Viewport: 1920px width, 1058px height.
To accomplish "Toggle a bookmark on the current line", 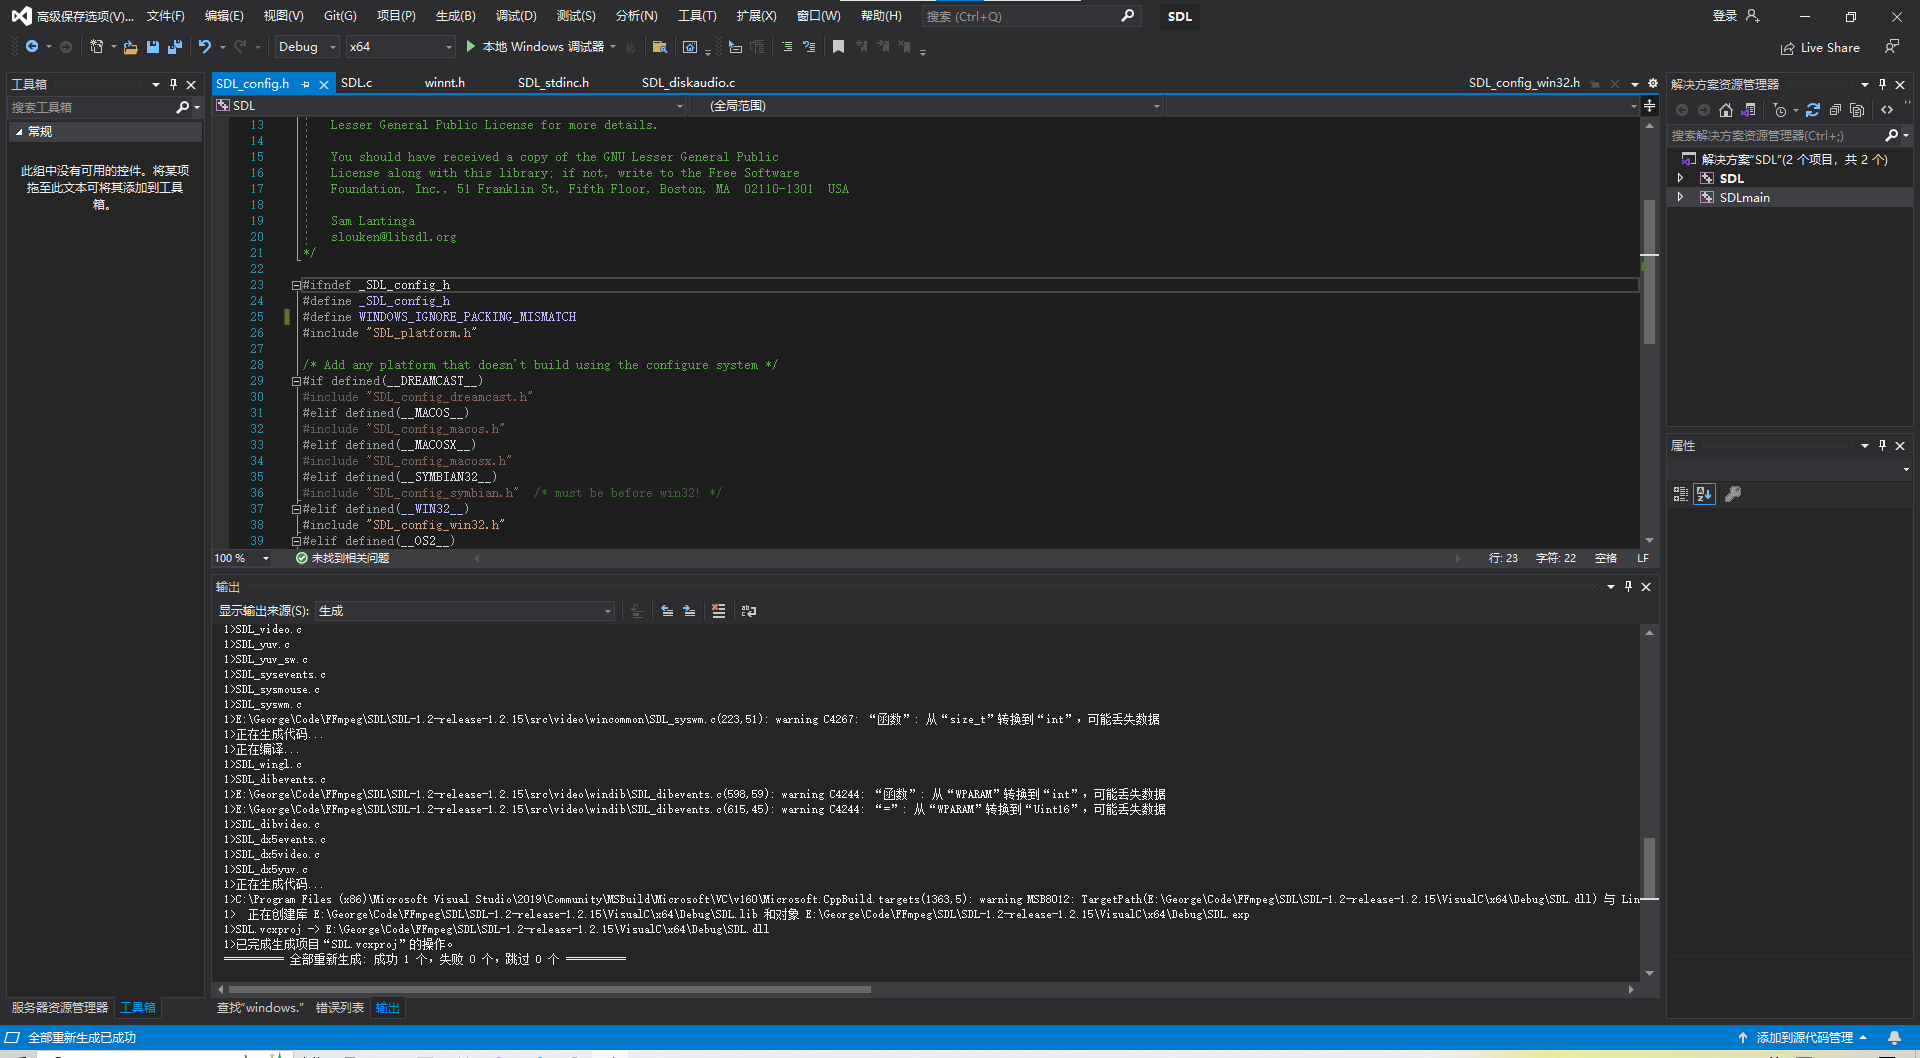I will pos(838,47).
